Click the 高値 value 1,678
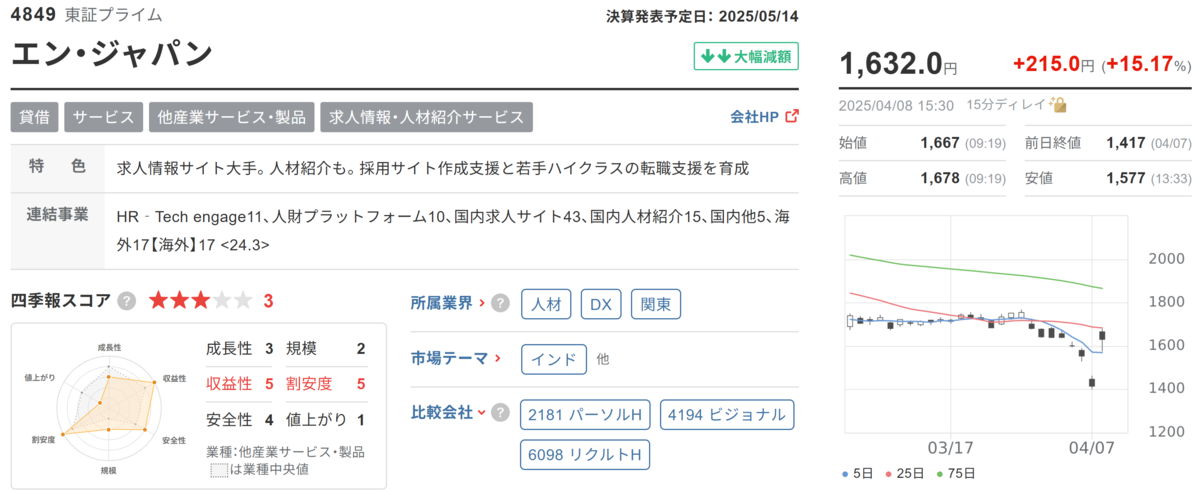 pos(940,178)
